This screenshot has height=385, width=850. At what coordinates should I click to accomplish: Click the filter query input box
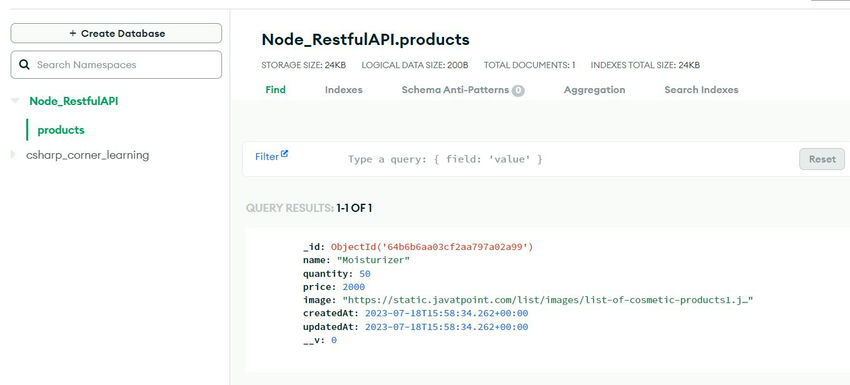(x=569, y=159)
